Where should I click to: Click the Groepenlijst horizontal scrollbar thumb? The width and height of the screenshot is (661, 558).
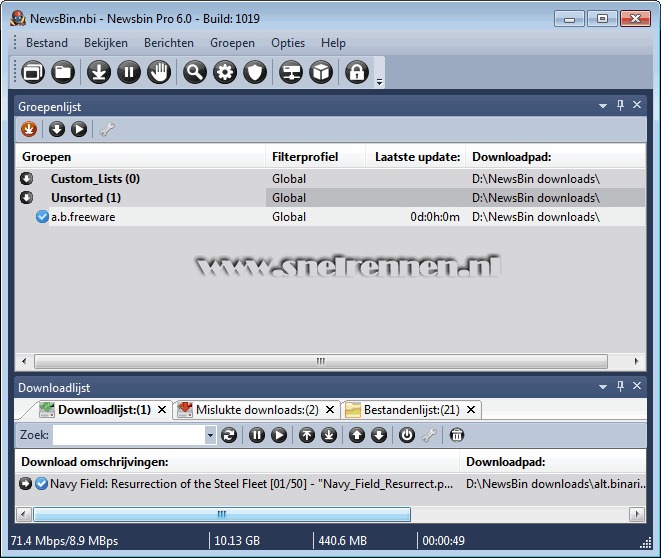(321, 361)
